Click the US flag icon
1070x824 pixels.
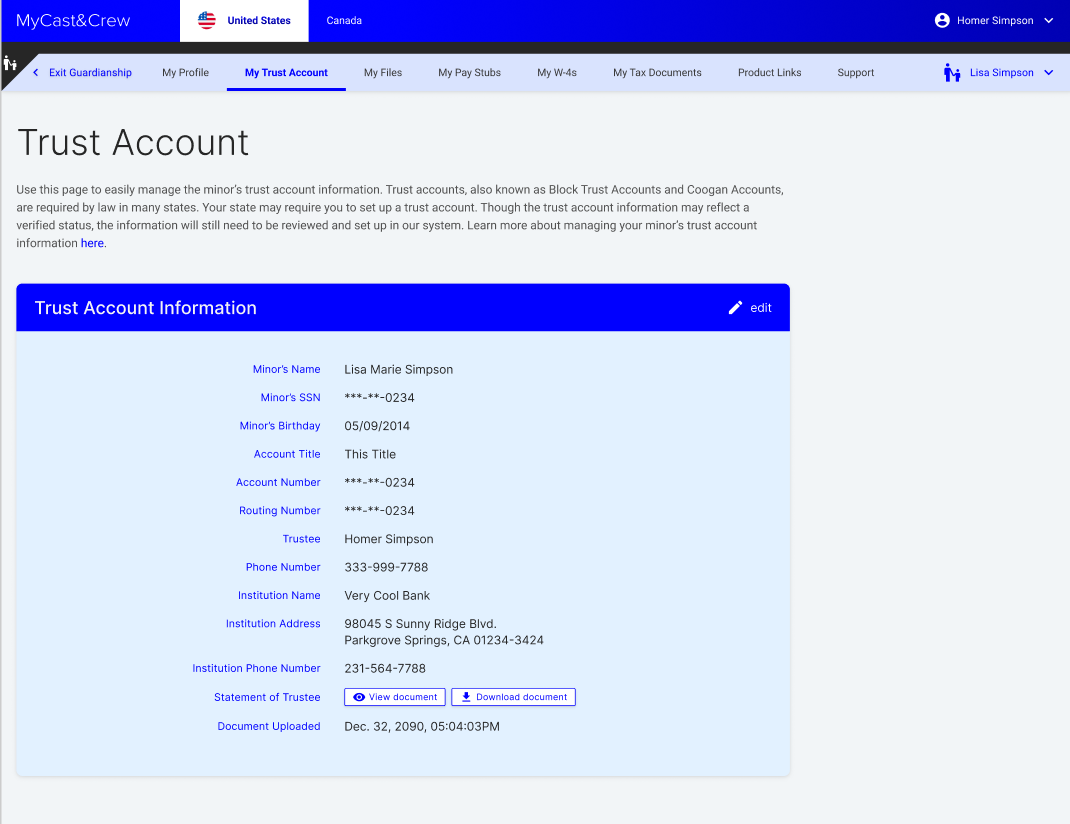[x=207, y=20]
